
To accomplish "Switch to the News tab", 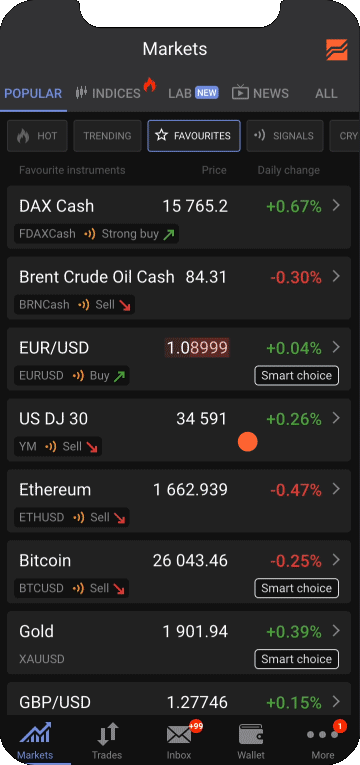I will tap(260, 93).
